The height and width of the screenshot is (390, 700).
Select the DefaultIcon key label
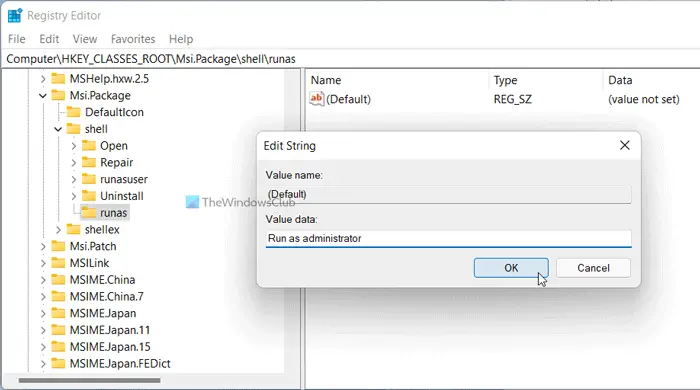click(x=114, y=112)
